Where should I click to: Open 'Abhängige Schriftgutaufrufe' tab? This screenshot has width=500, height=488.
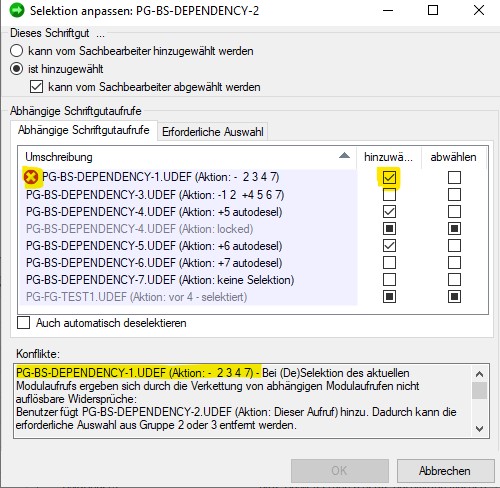(84, 130)
